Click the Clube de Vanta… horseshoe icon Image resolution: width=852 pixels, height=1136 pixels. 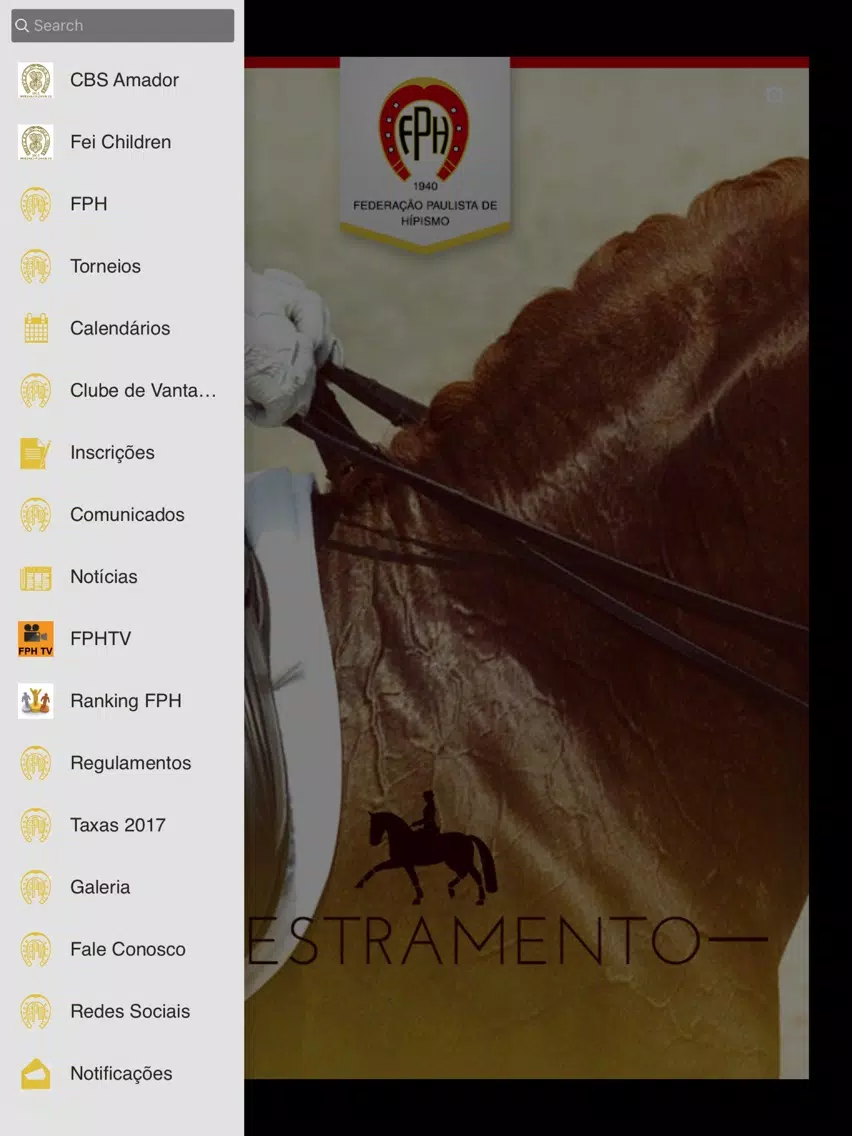(x=36, y=390)
